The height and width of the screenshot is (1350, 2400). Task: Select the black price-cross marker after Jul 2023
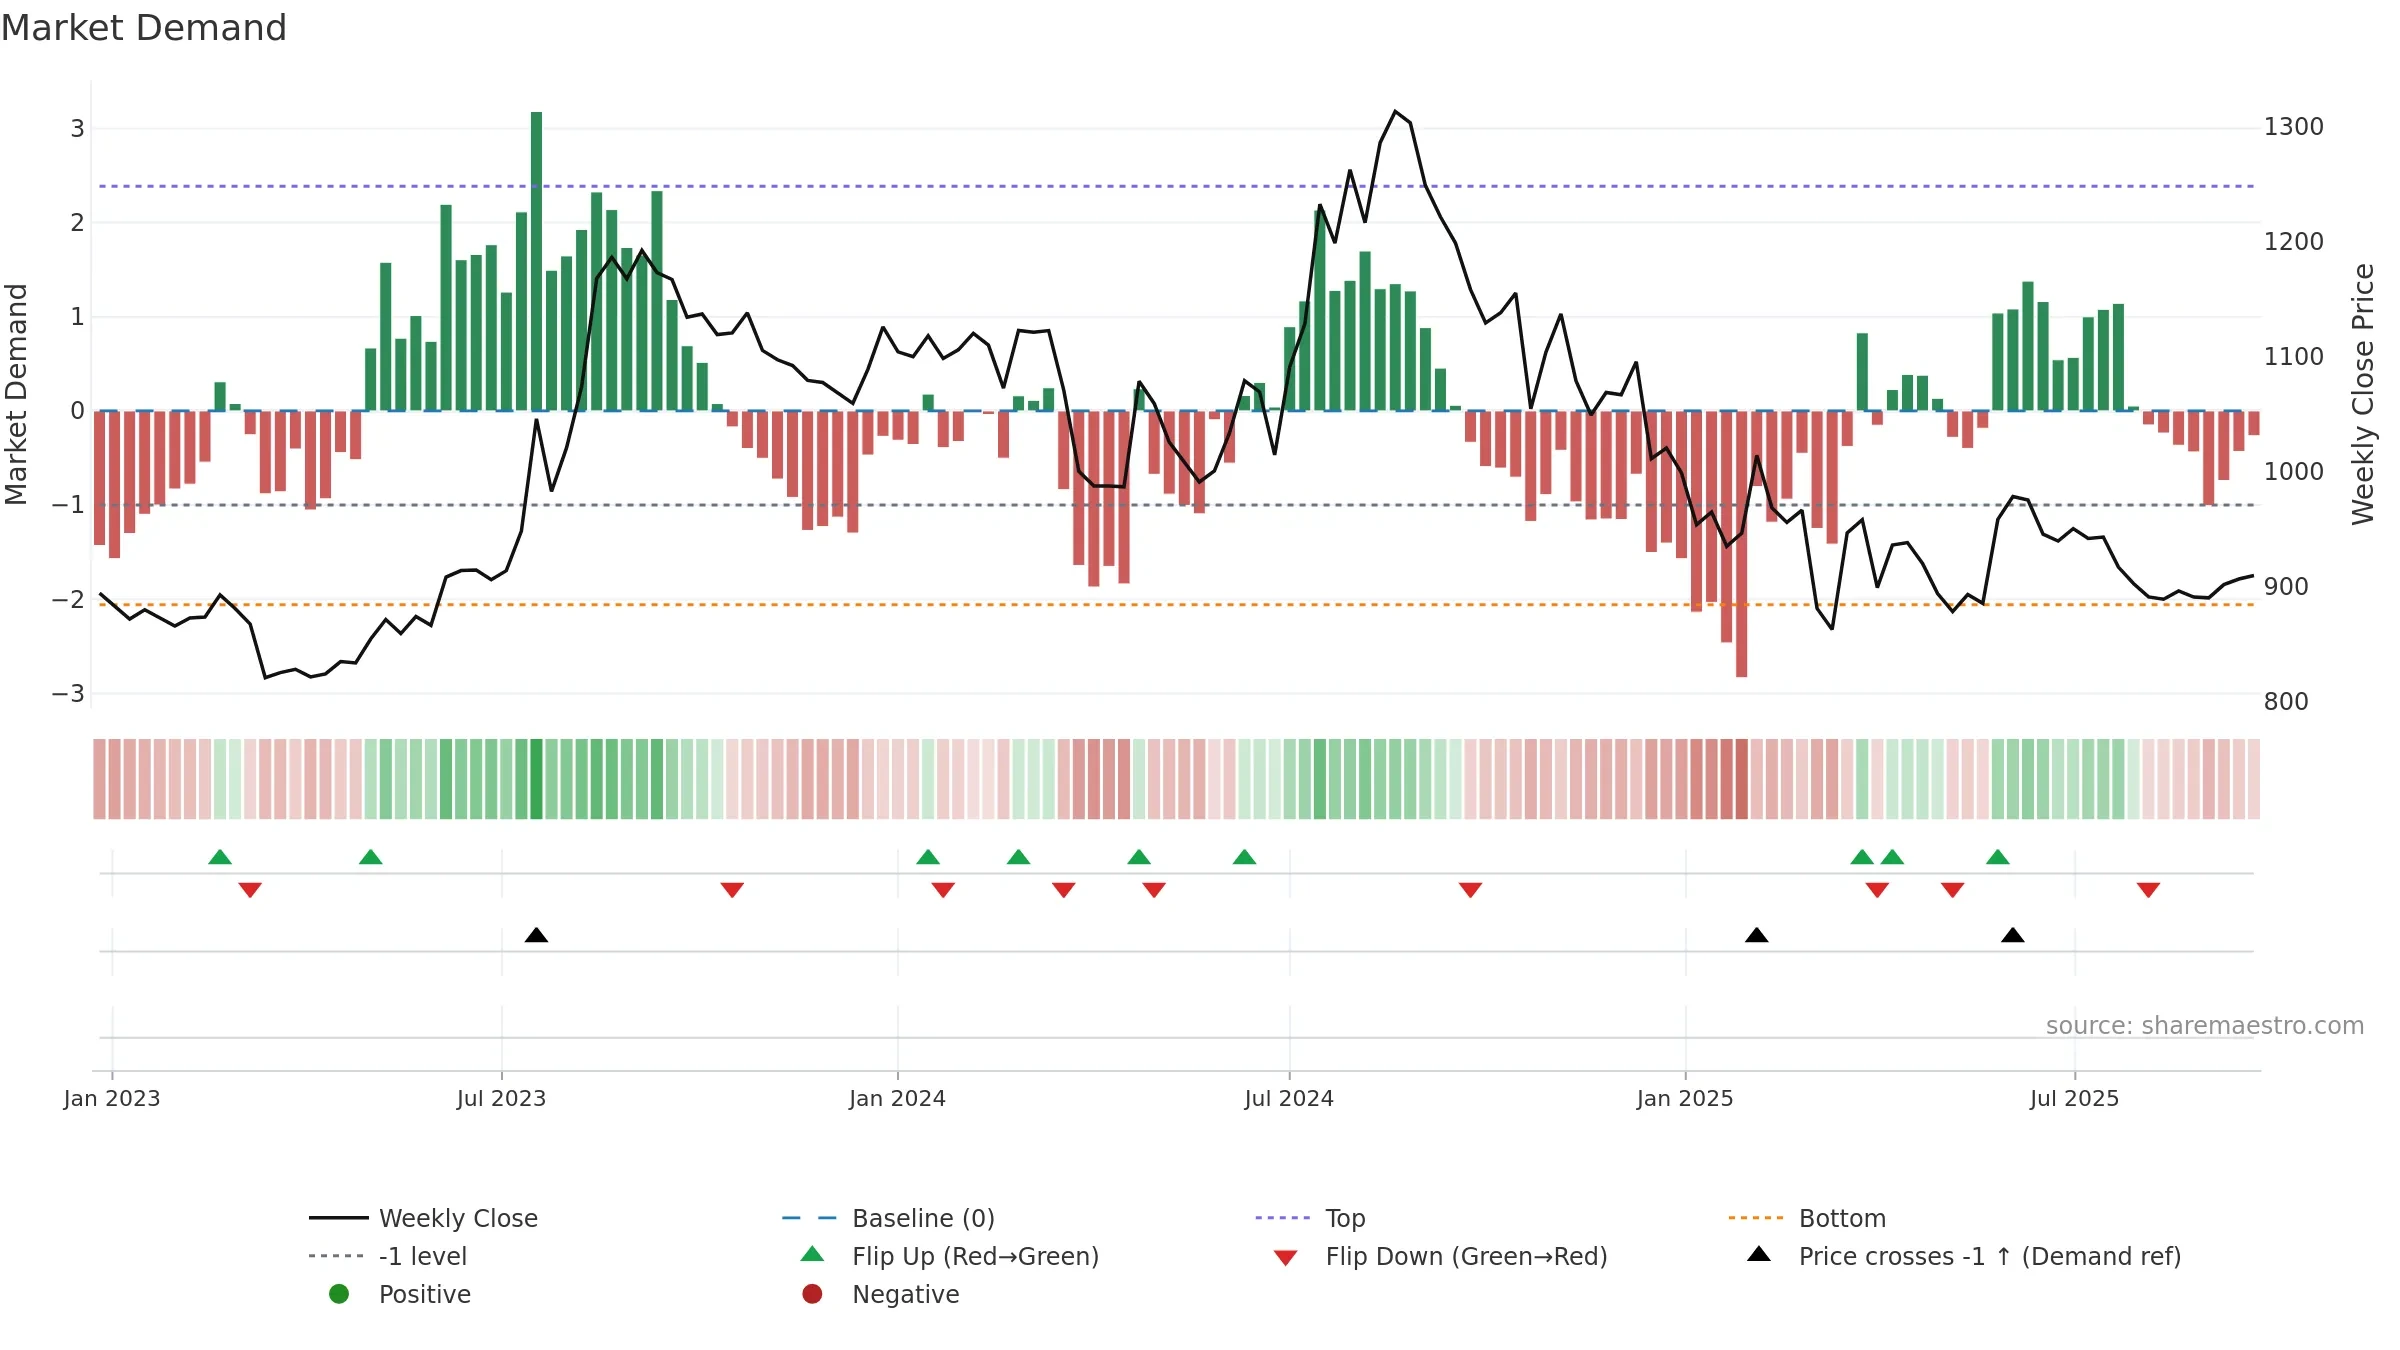point(536,935)
